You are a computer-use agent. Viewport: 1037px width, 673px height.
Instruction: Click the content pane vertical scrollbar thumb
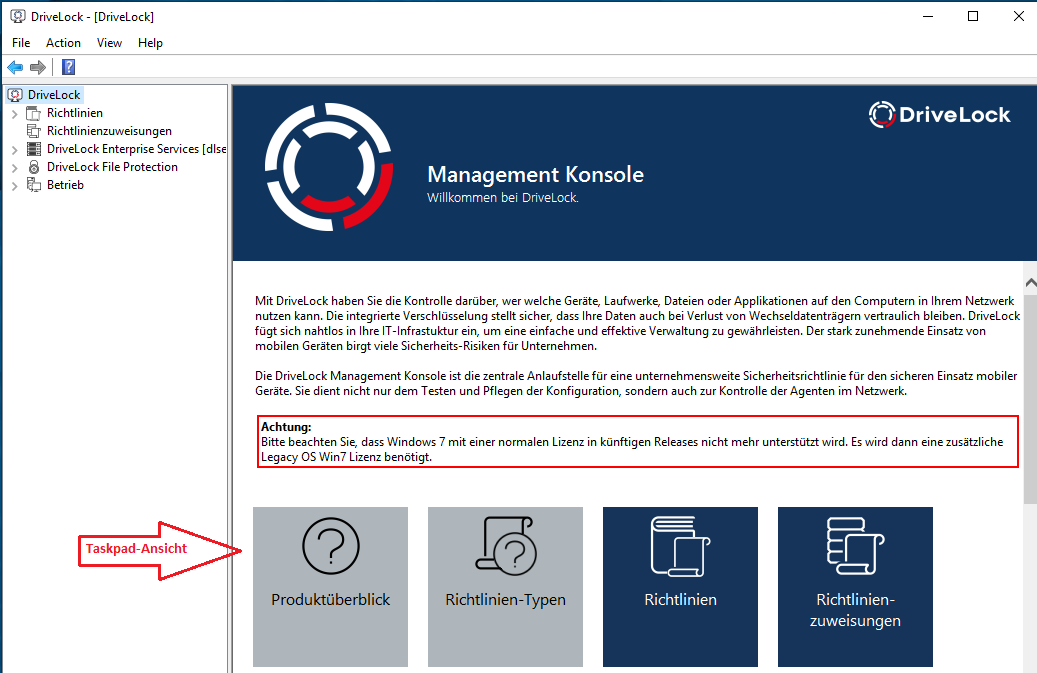[x=1030, y=397]
